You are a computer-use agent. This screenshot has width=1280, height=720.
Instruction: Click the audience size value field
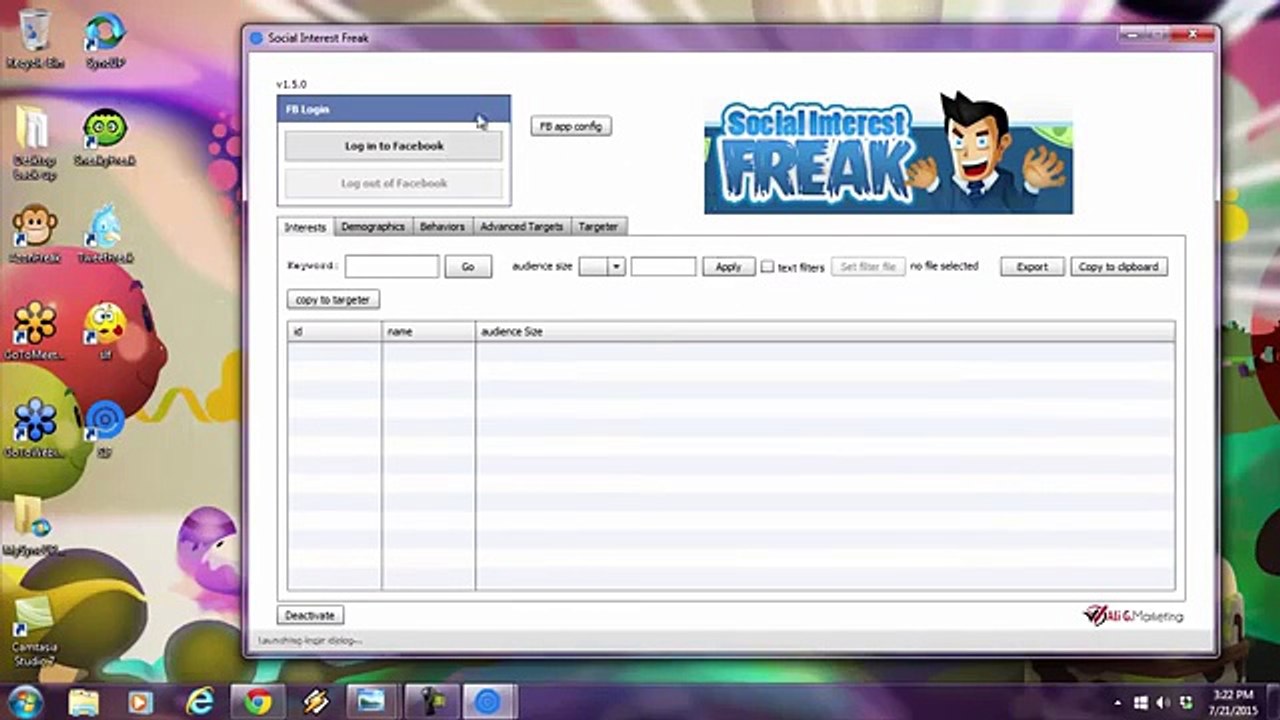click(x=663, y=267)
